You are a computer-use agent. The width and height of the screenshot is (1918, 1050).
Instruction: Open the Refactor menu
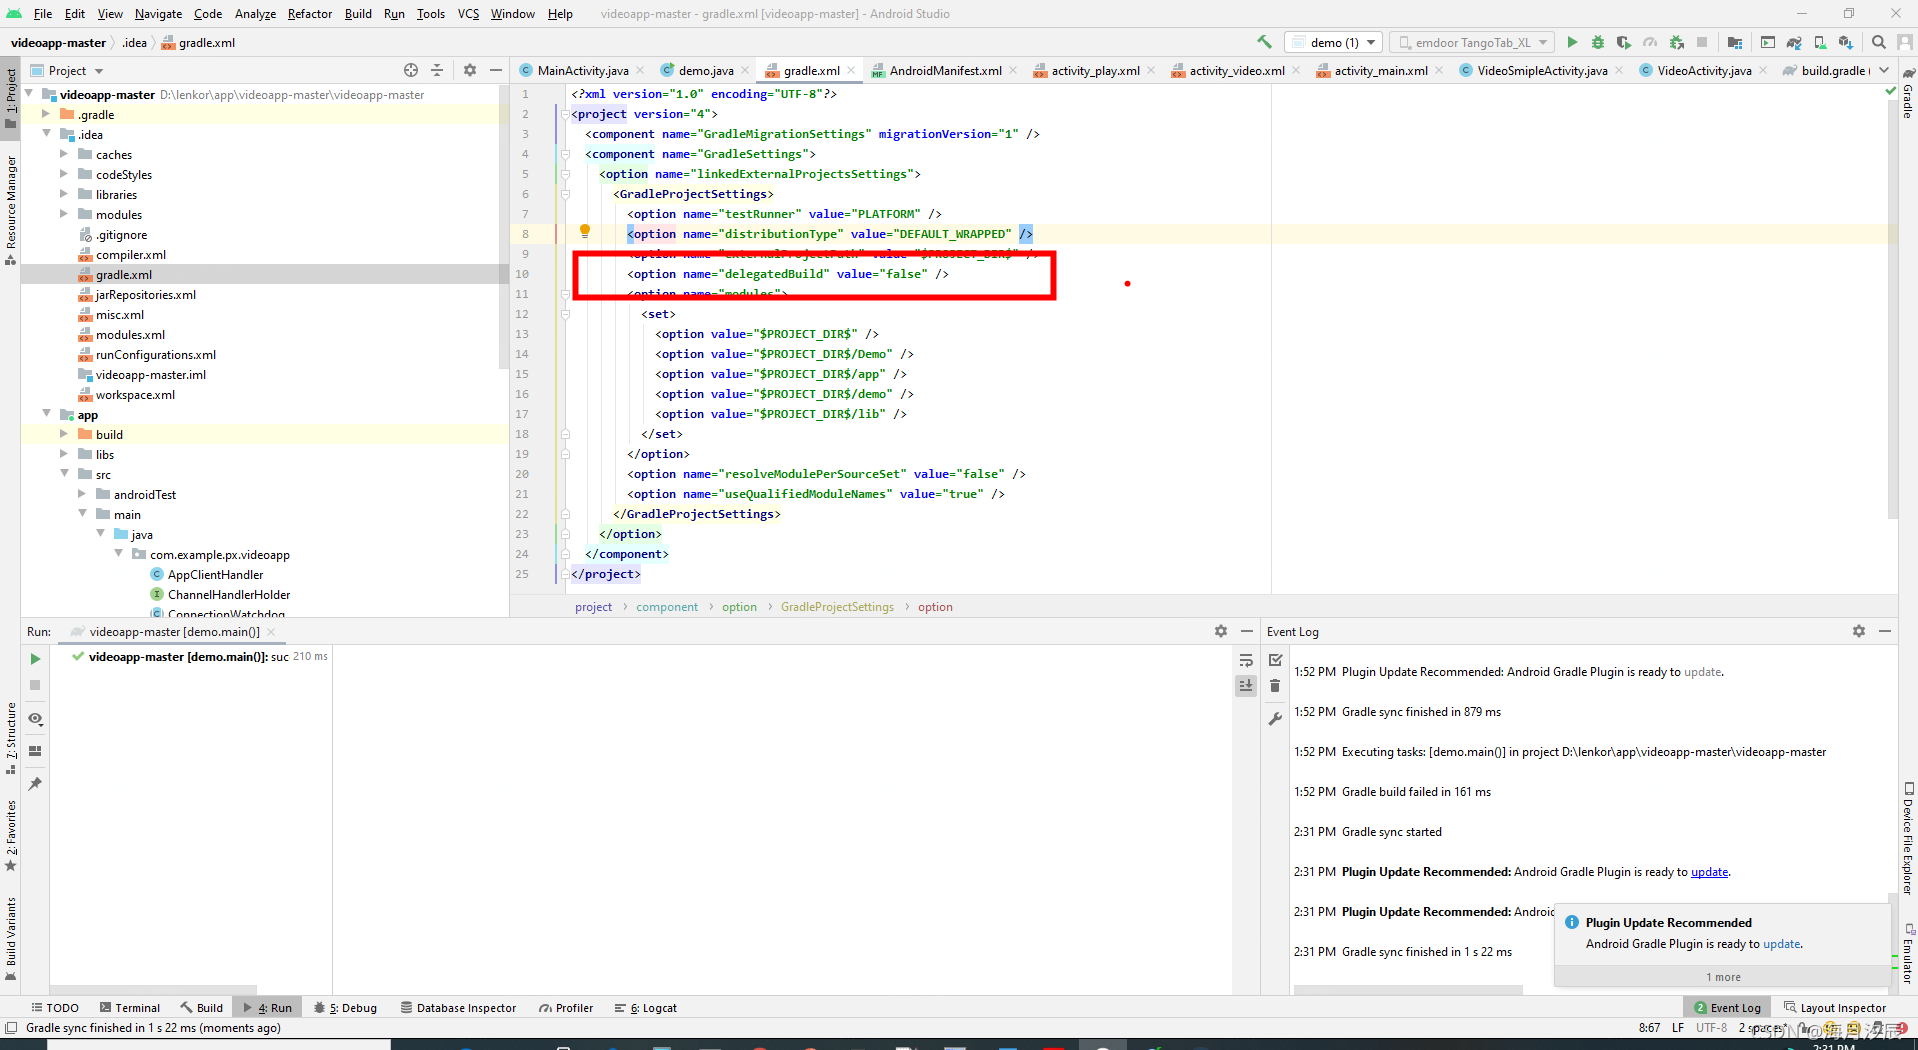click(309, 14)
